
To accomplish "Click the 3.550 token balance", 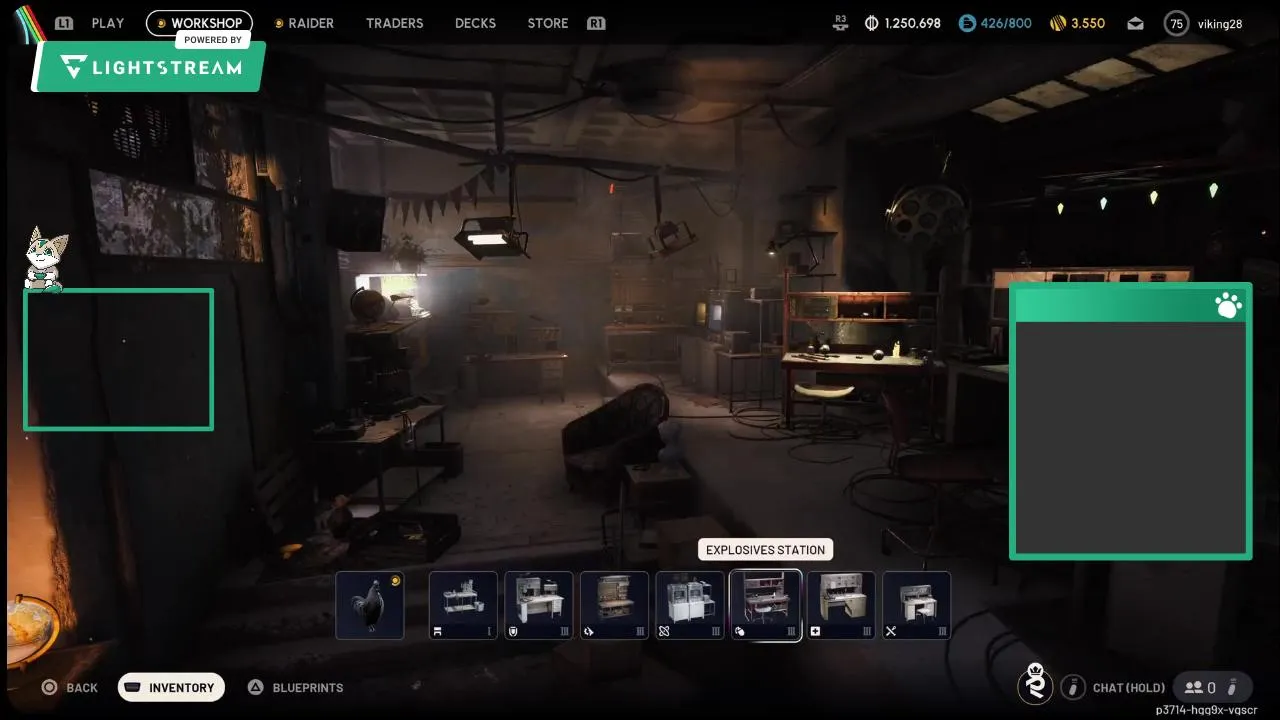I will tap(1088, 23).
